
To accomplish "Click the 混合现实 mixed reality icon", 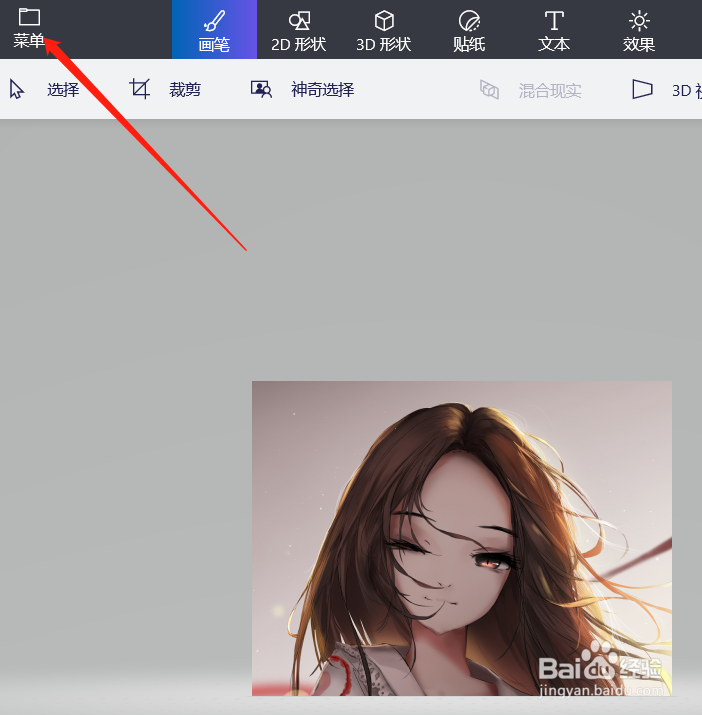I will (489, 89).
